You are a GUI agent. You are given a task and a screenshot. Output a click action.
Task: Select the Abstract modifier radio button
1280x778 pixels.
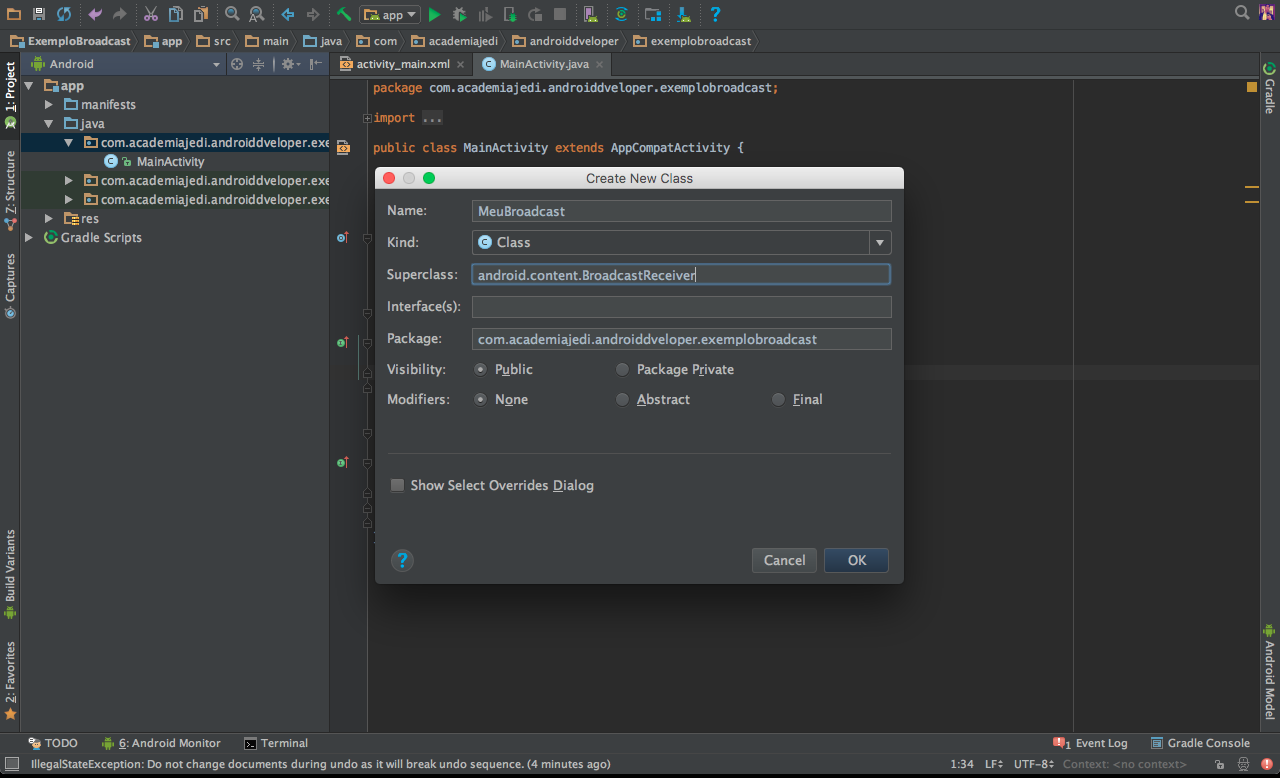pos(622,399)
